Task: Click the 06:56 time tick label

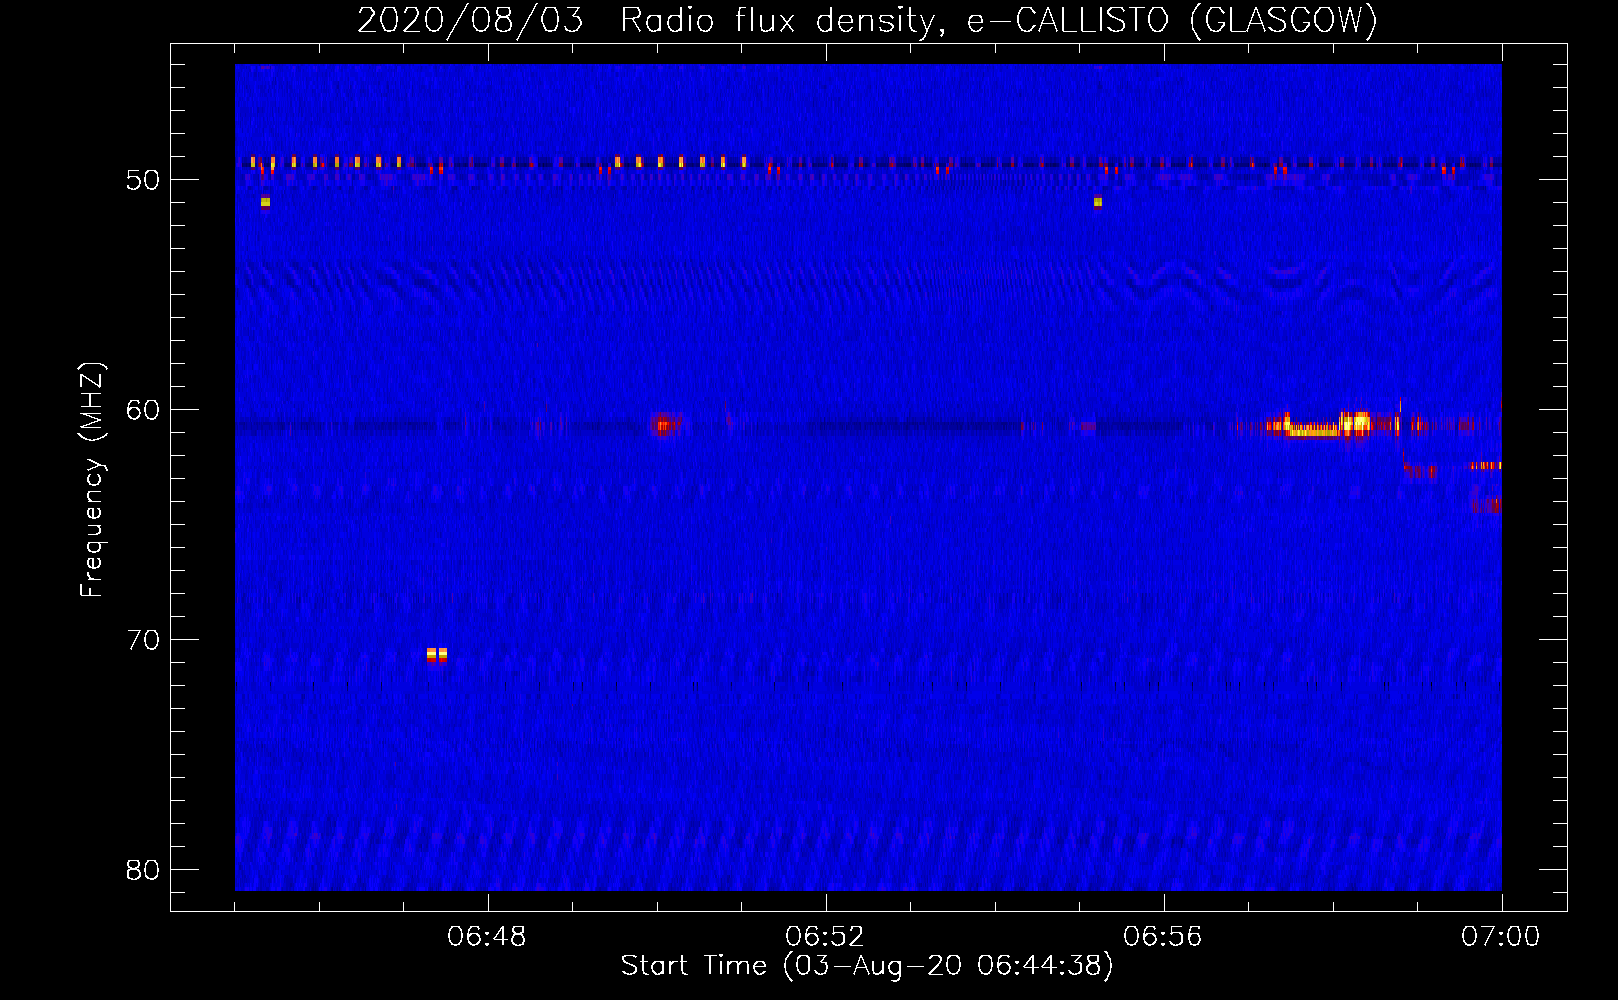Action: pyautogui.click(x=1163, y=937)
